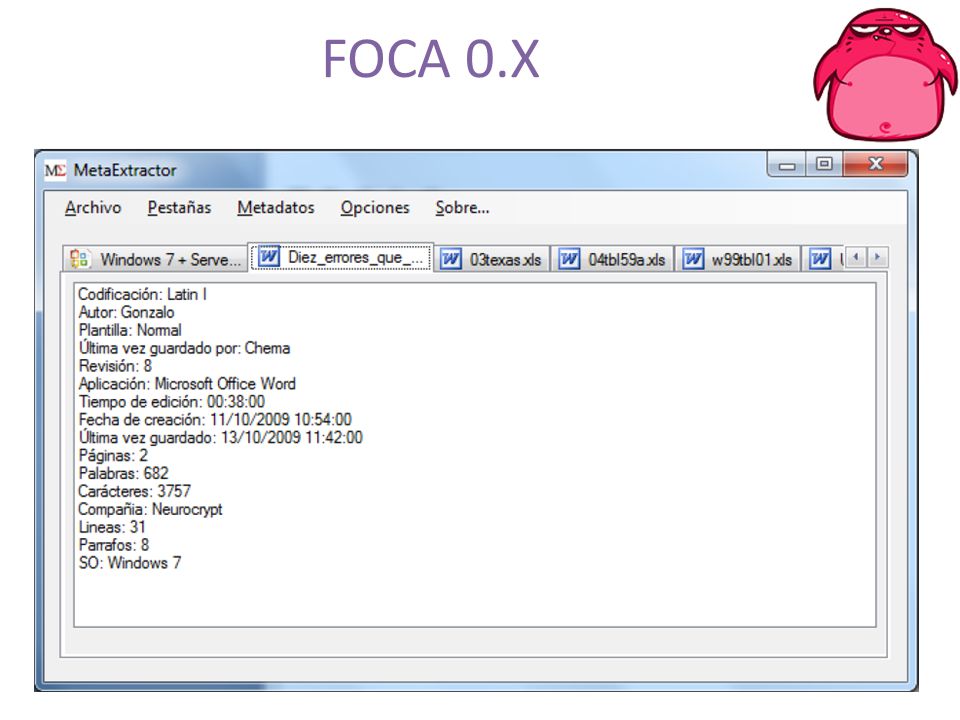Screen dimensions: 960x720
Task: Click the Word icon on 04tbl59a.xls tab
Action: pyautogui.click(x=569, y=259)
